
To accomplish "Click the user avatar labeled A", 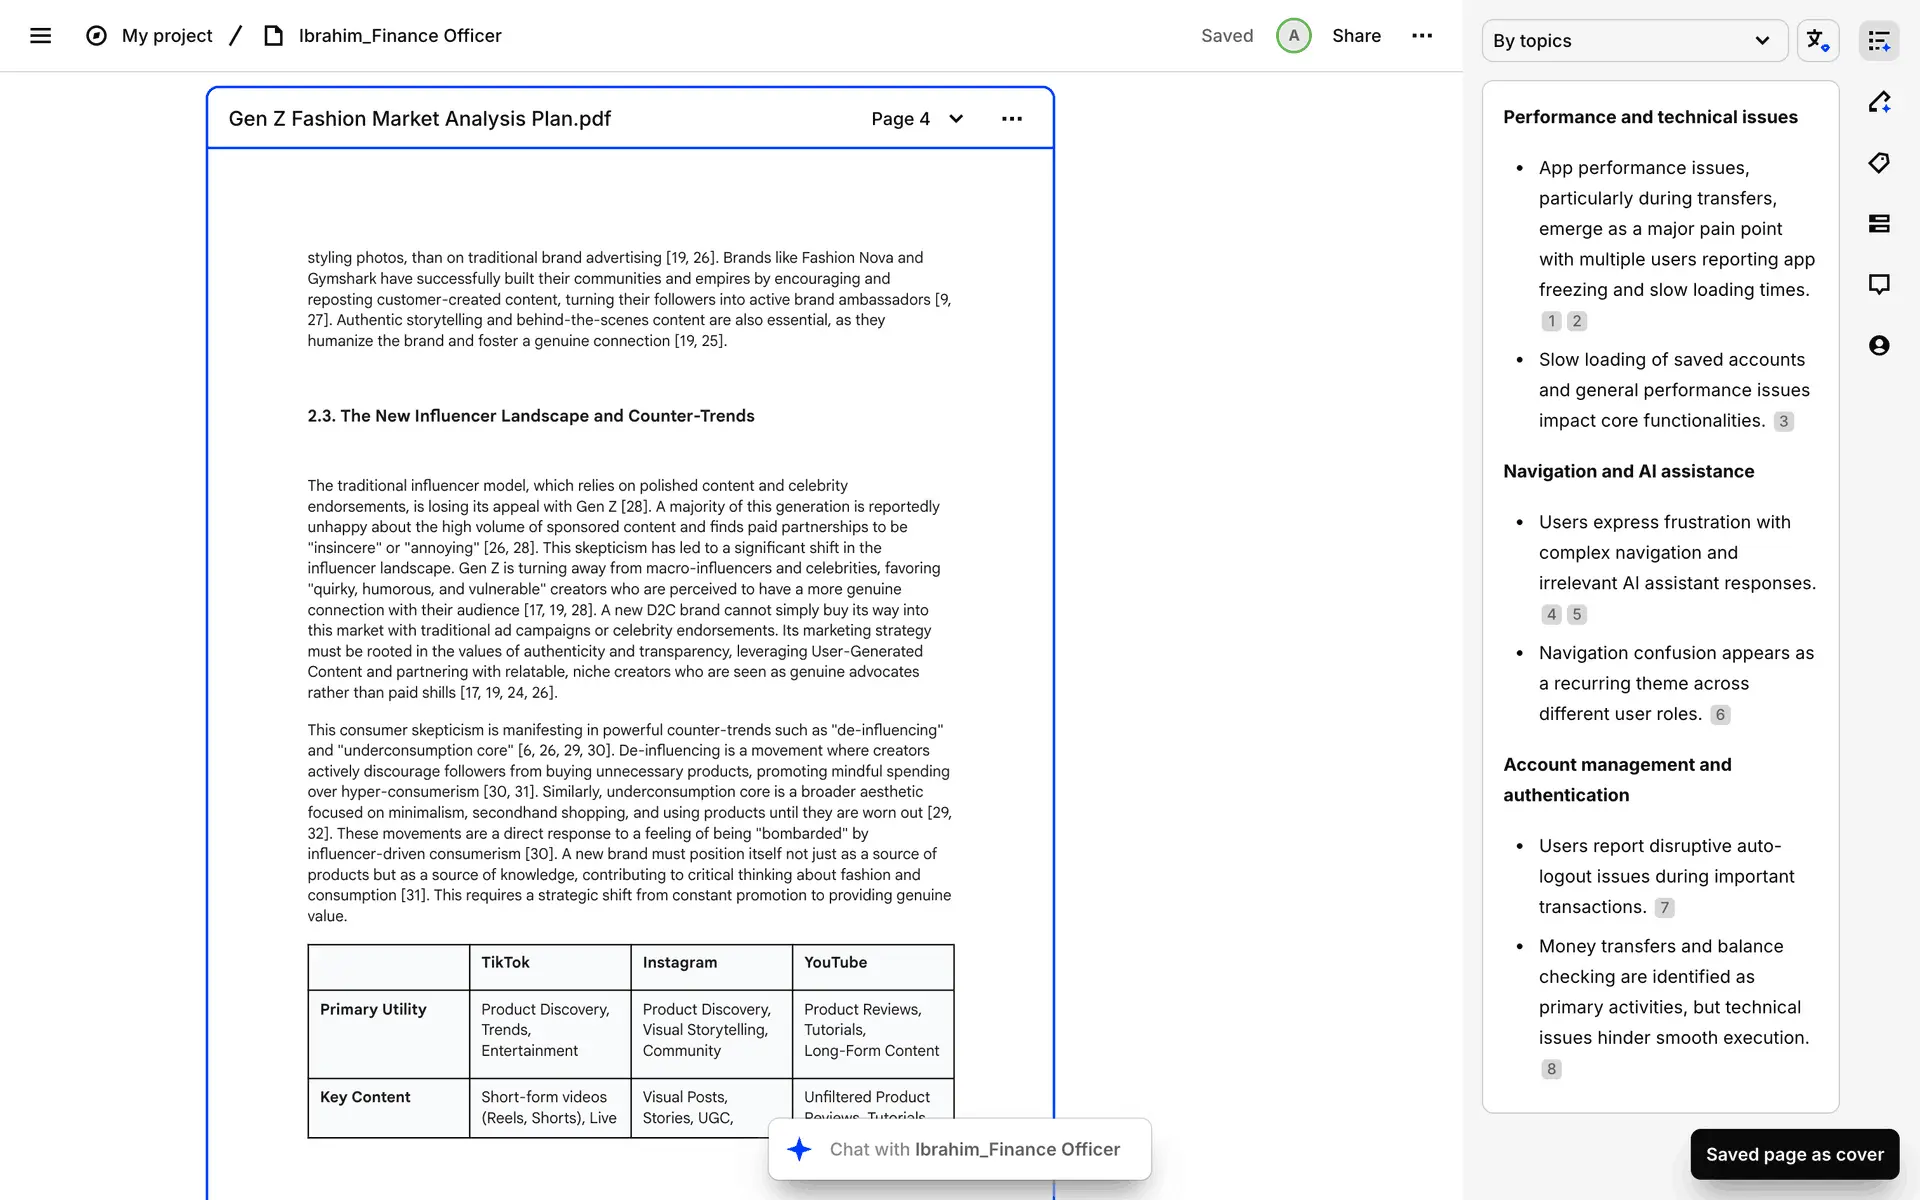I will point(1293,36).
